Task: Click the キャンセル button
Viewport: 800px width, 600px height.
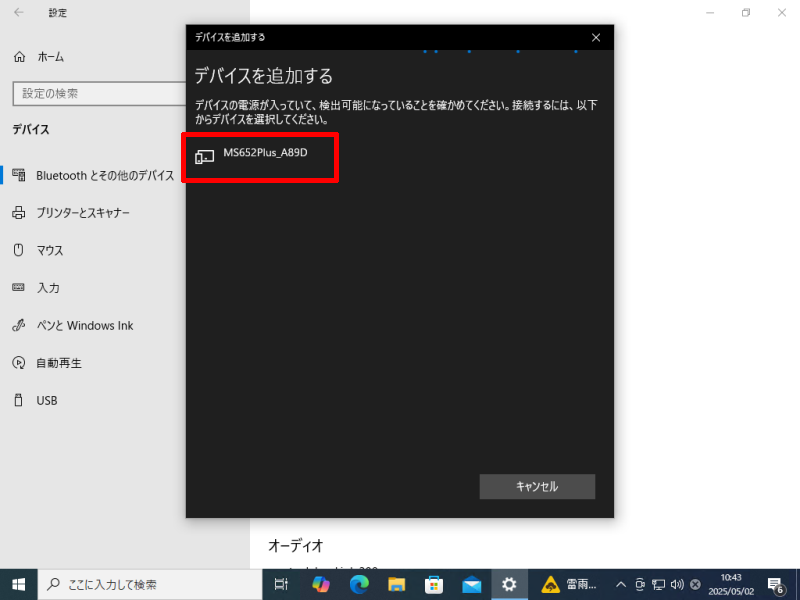Action: tap(537, 486)
